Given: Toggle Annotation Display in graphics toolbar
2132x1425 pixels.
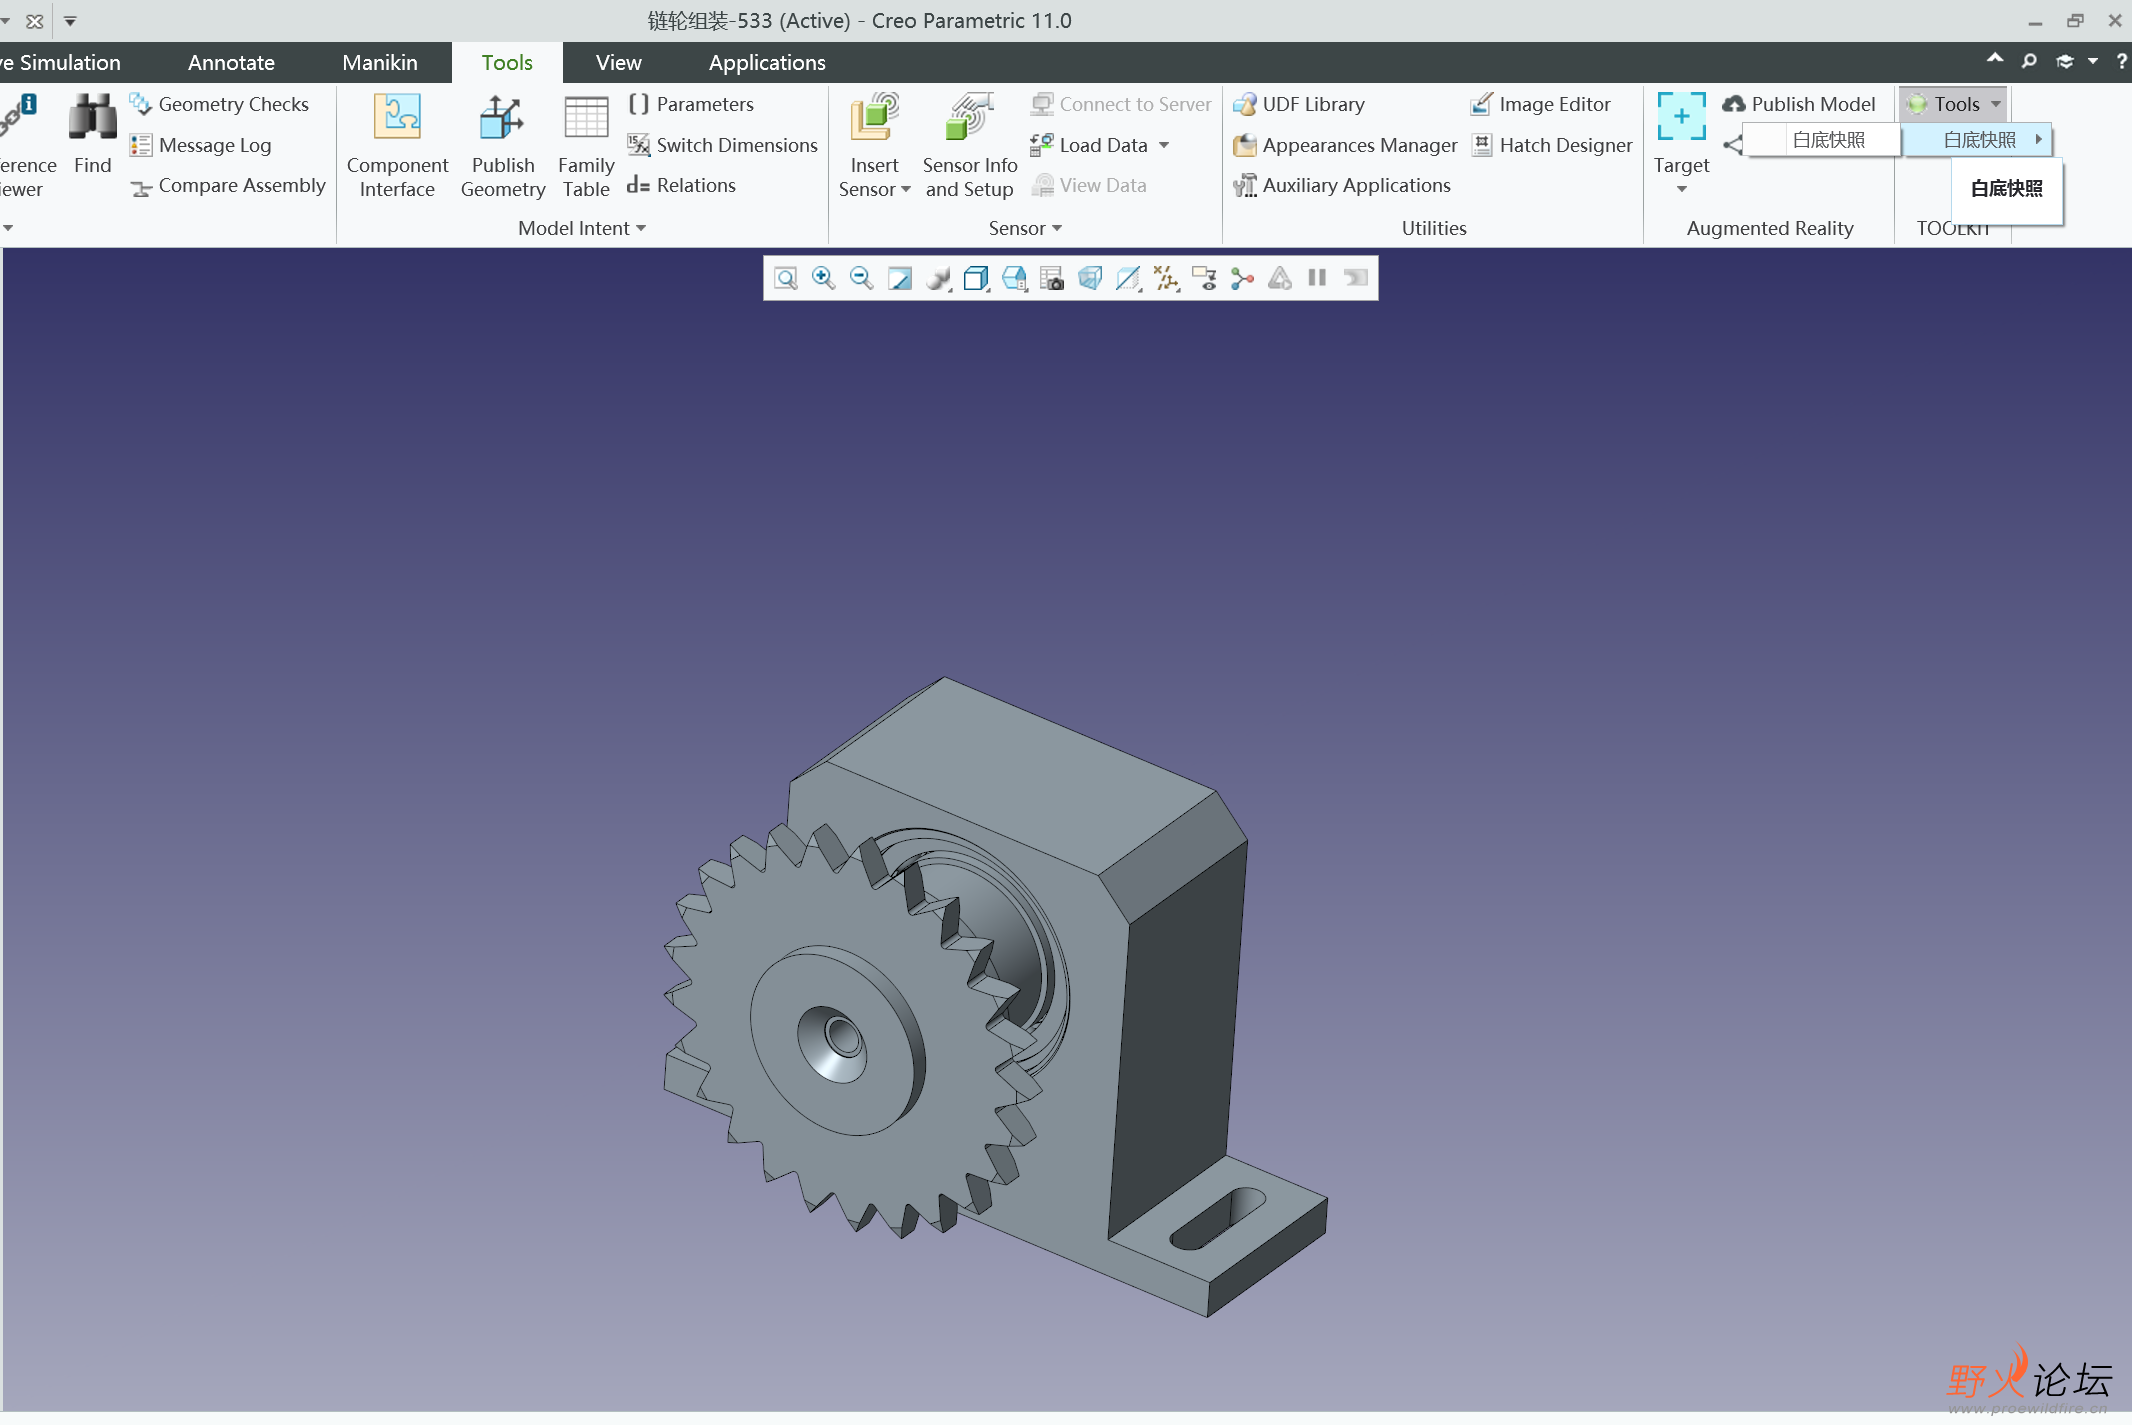Looking at the screenshot, I should click(x=1204, y=278).
